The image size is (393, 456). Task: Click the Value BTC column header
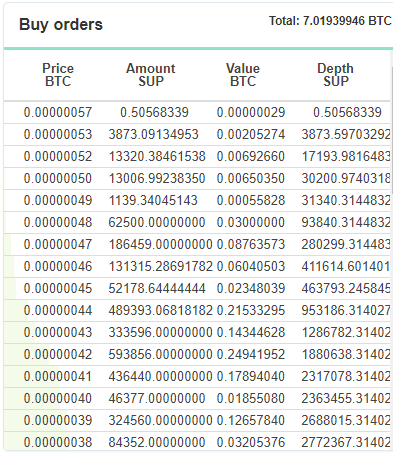[243, 75]
